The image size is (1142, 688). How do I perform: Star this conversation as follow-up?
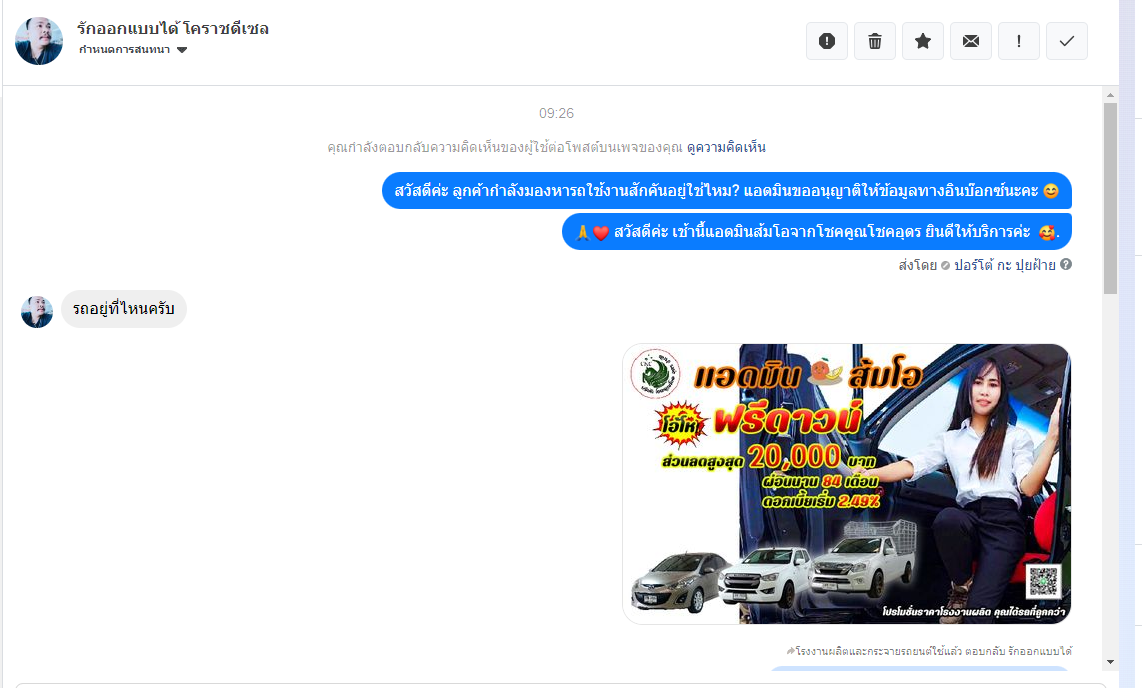923,41
